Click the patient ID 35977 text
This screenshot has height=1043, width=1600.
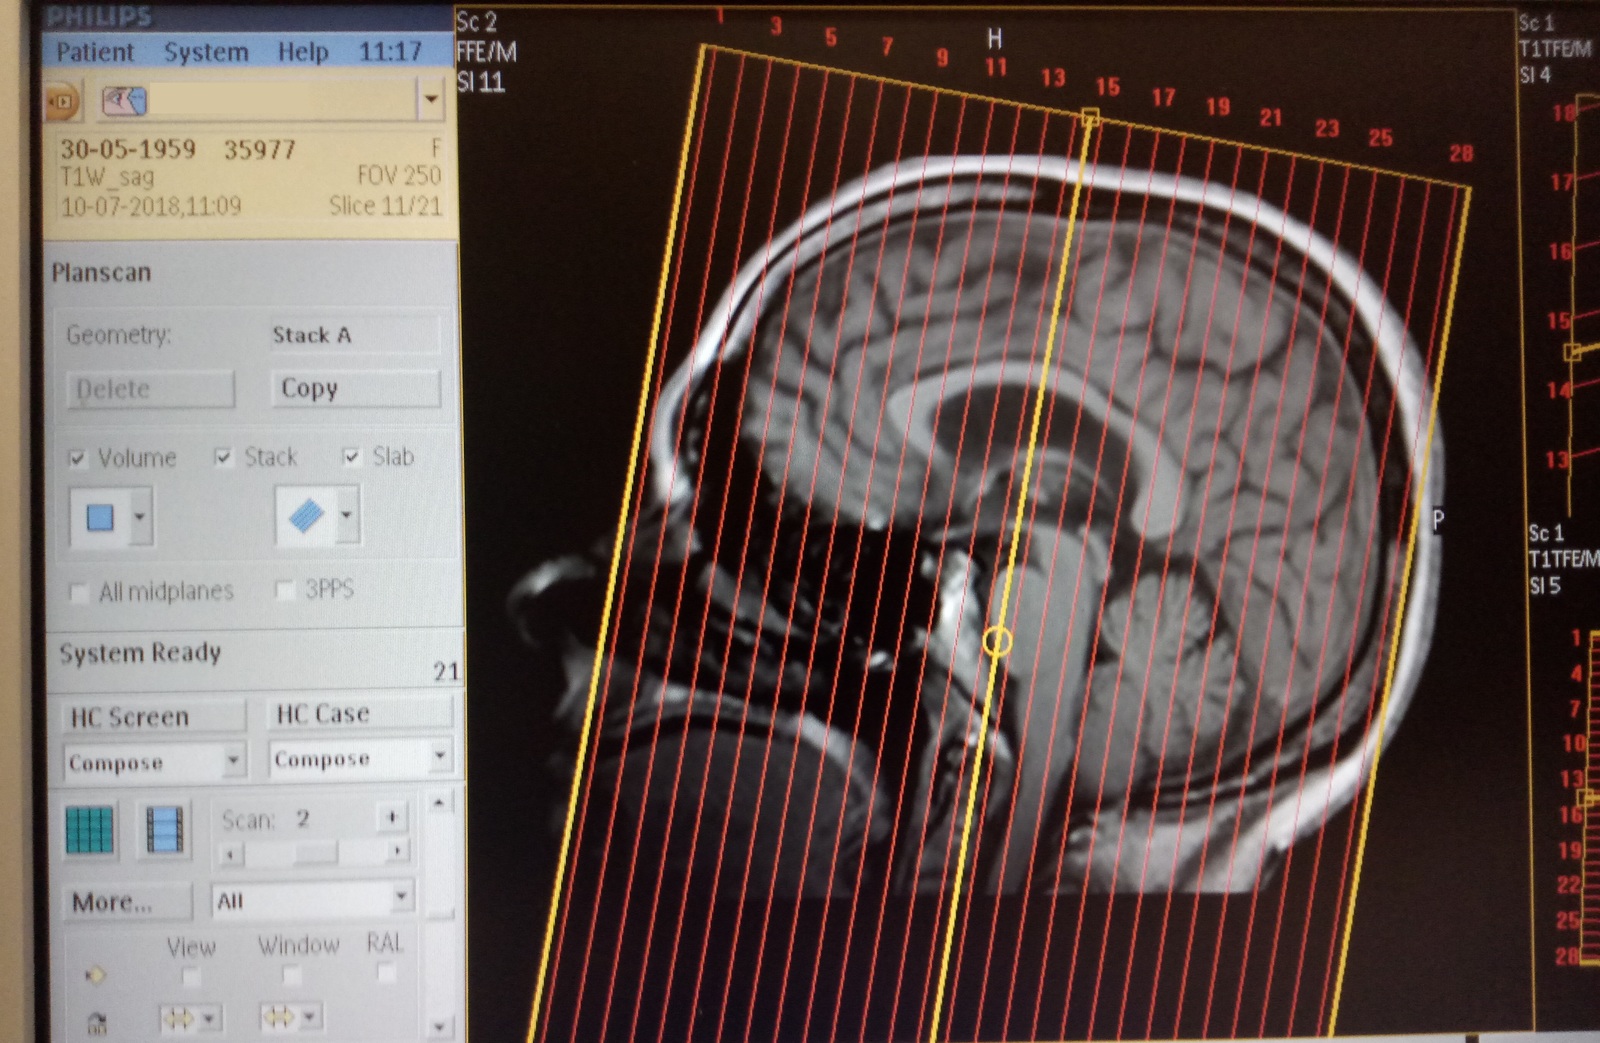(260, 150)
